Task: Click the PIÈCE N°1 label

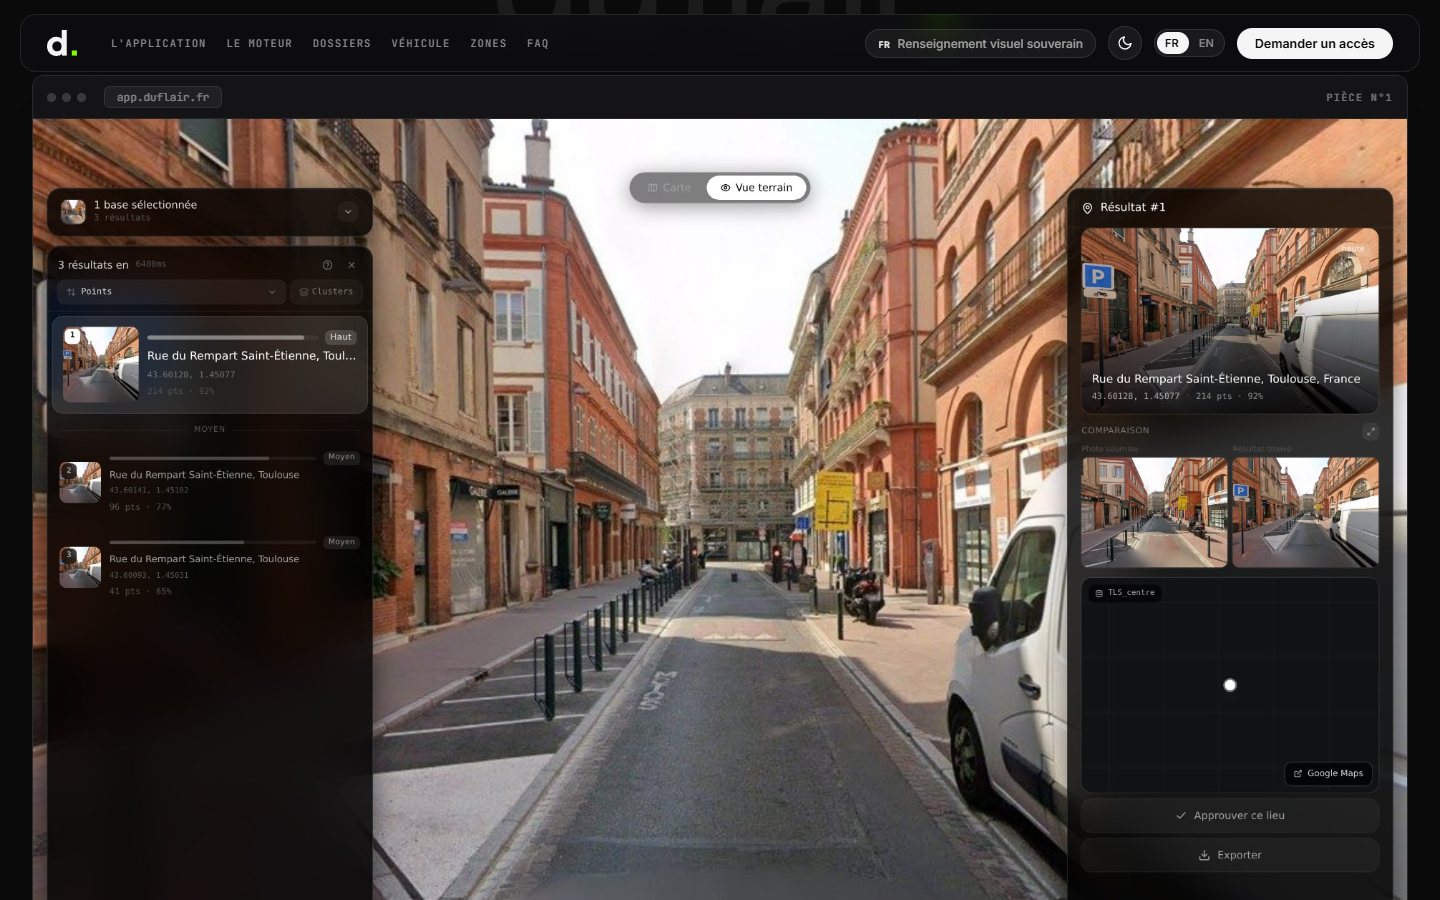Action: [1359, 97]
